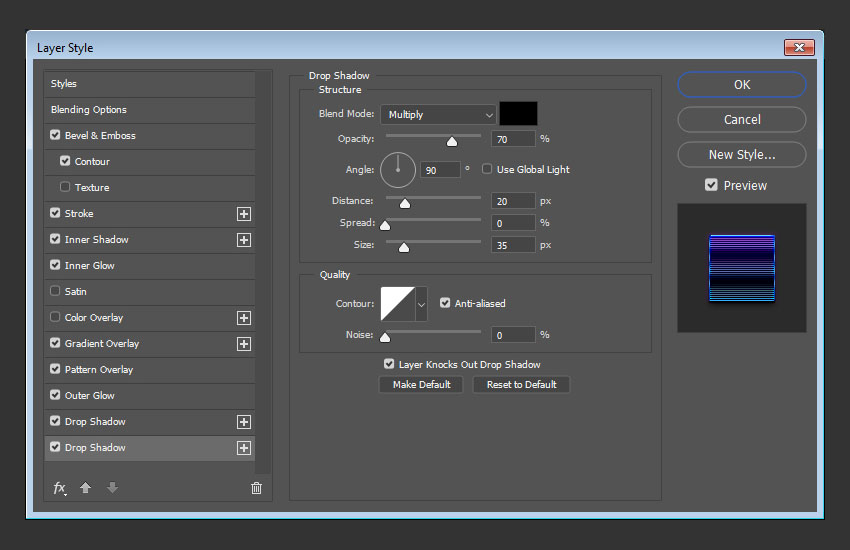This screenshot has width=850, height=550.
Task: Uncheck the Pattern Overlay checkbox
Action: 55,369
